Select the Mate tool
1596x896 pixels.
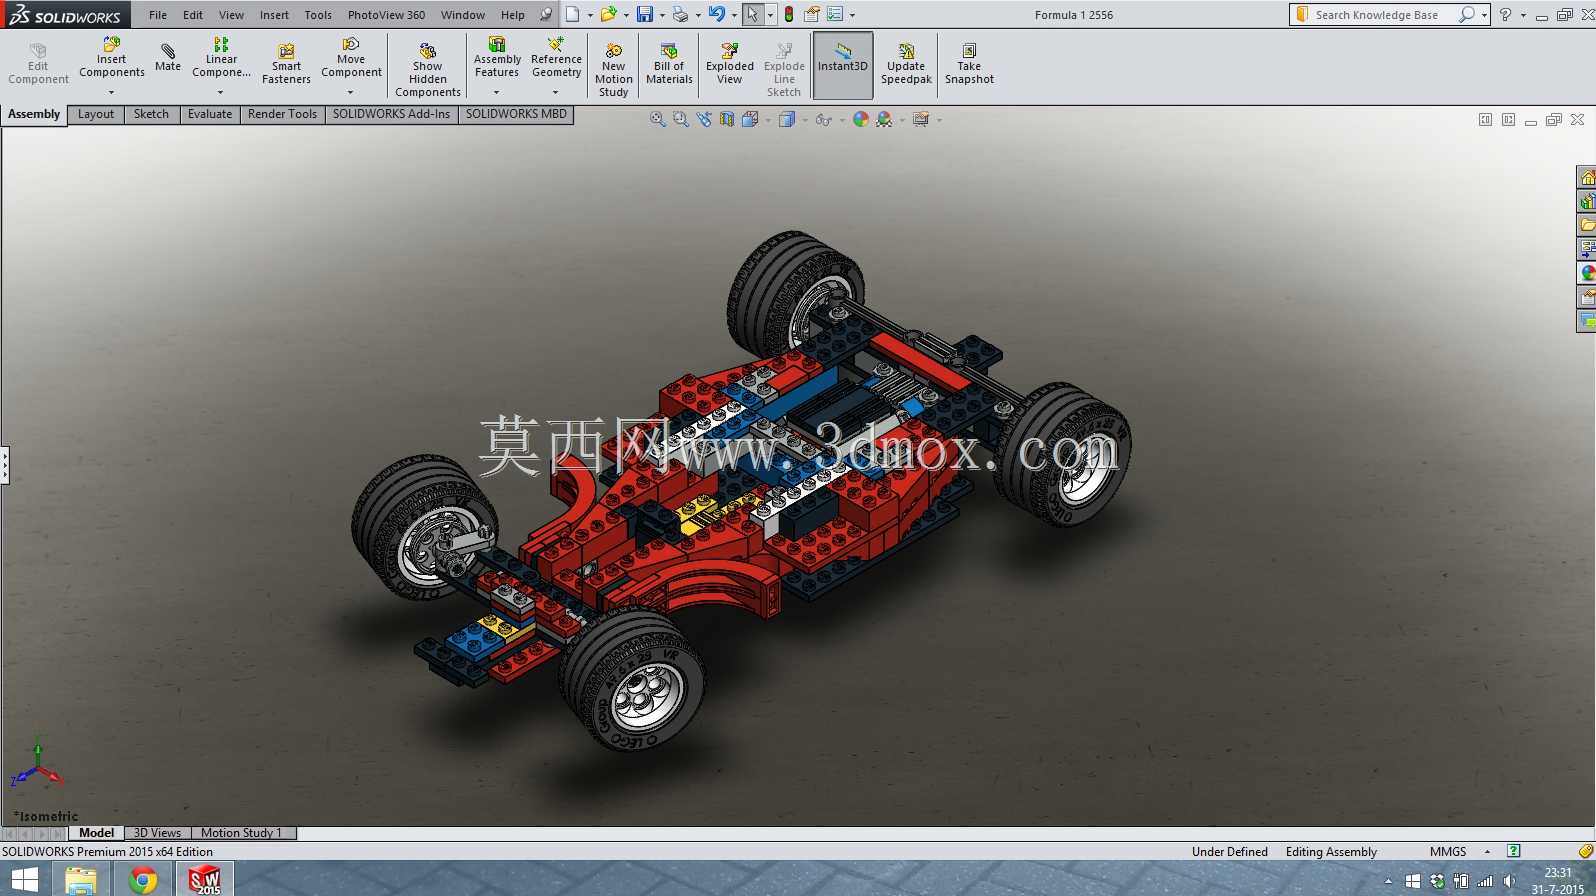(x=168, y=58)
